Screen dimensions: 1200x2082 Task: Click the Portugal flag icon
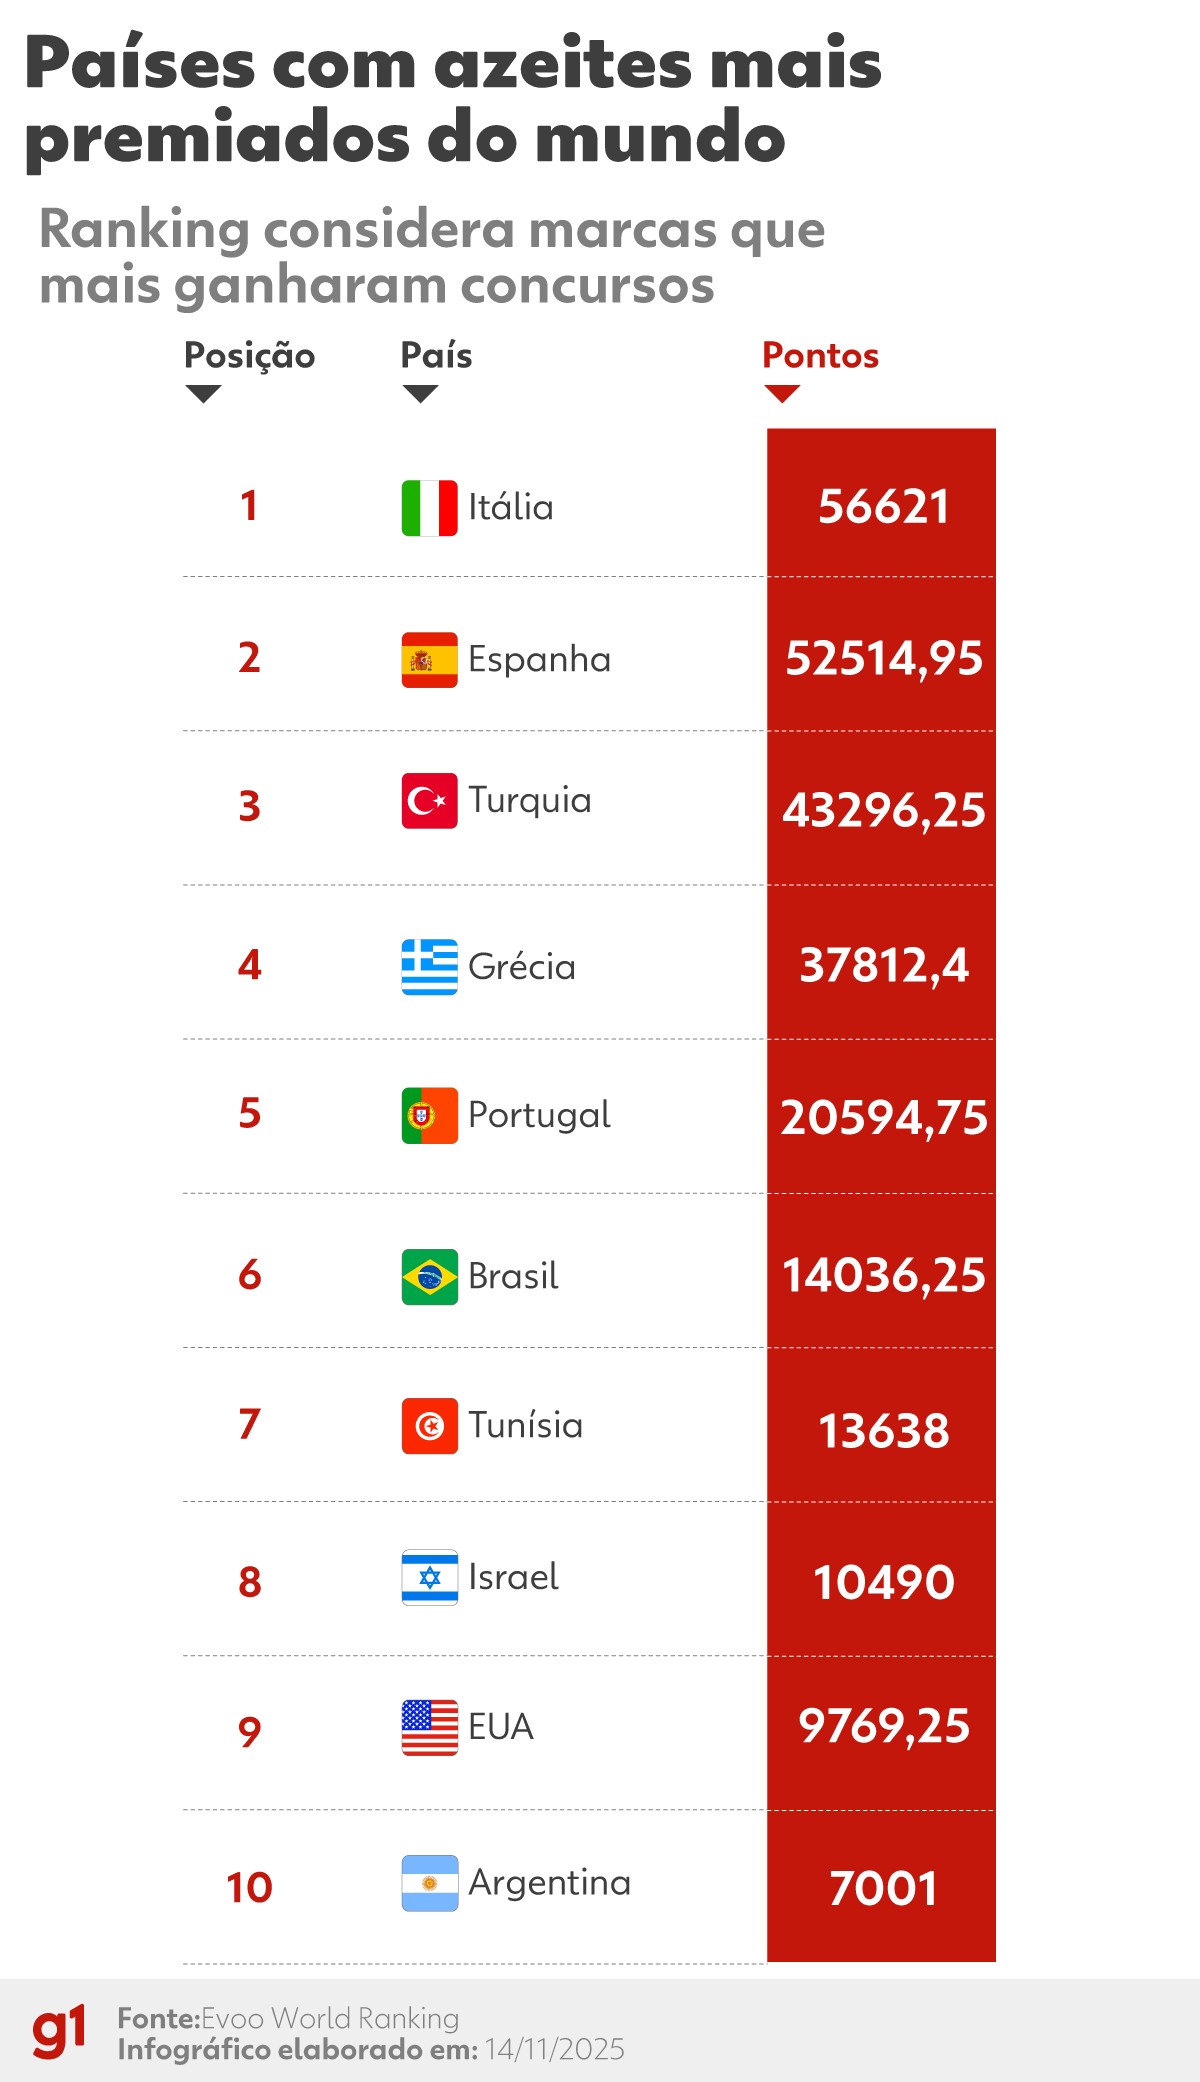[x=429, y=1115]
